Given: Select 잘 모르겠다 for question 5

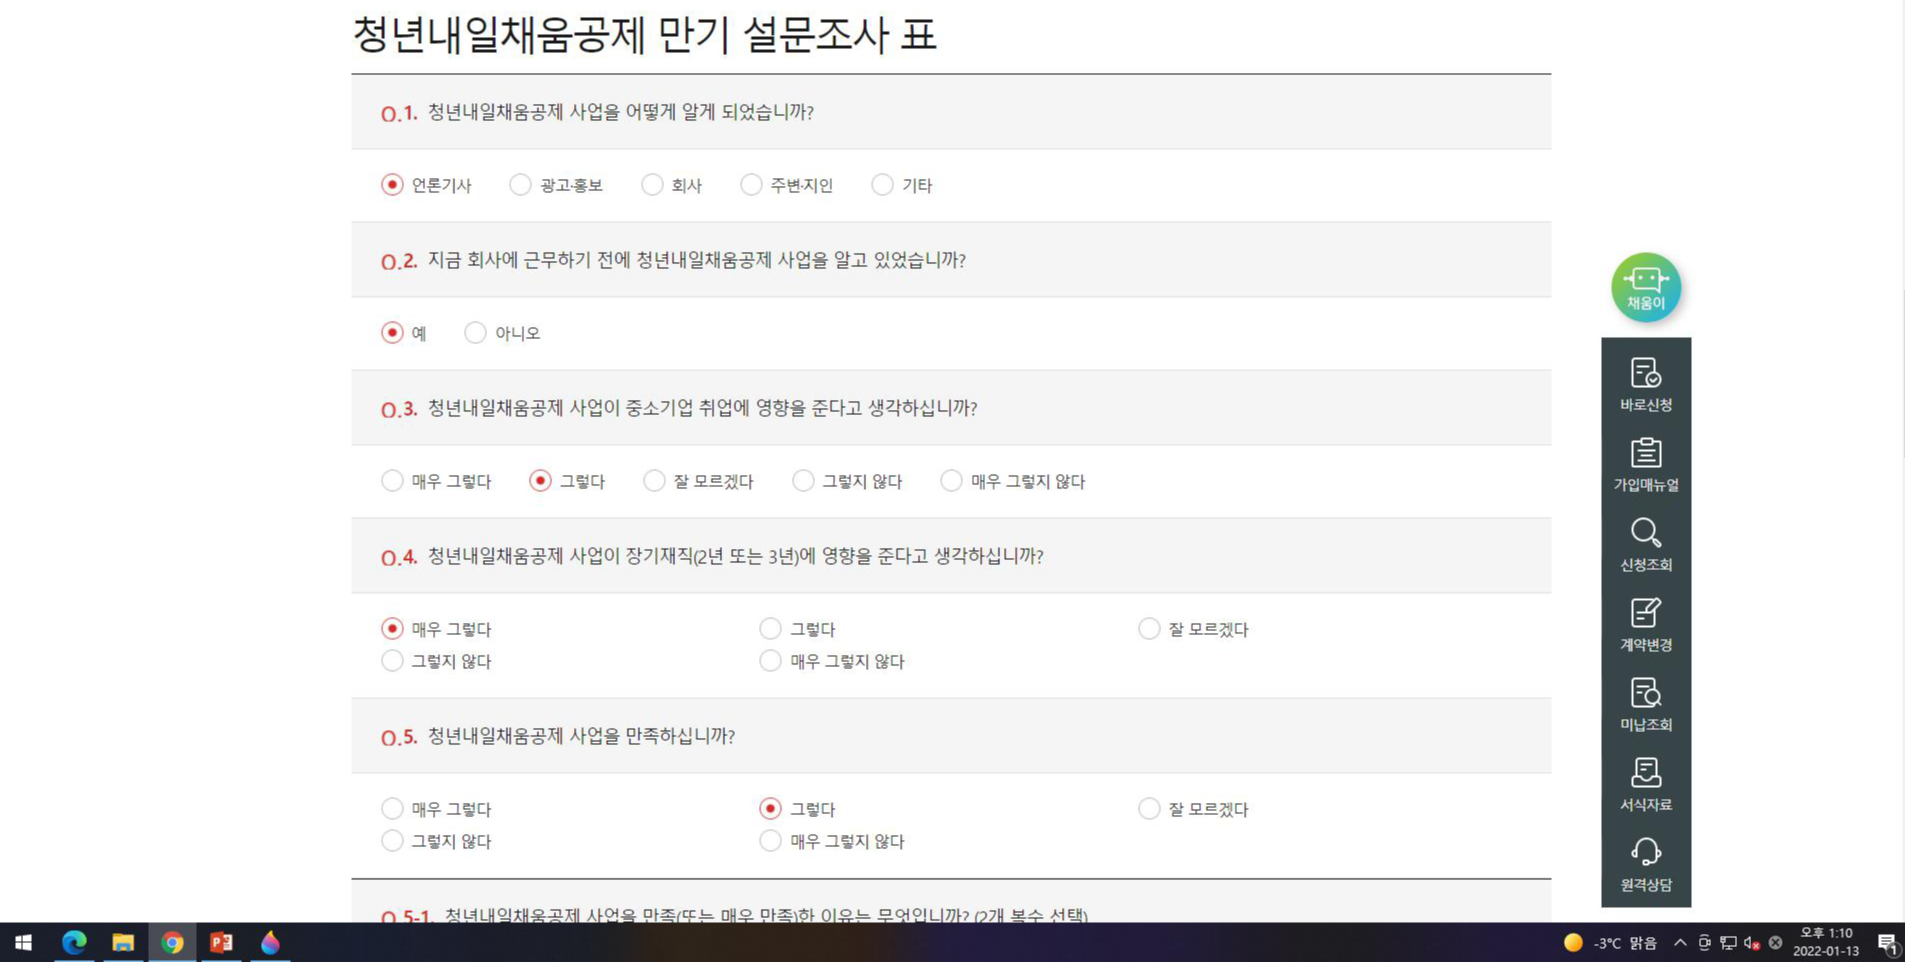Looking at the screenshot, I should click(x=1149, y=808).
